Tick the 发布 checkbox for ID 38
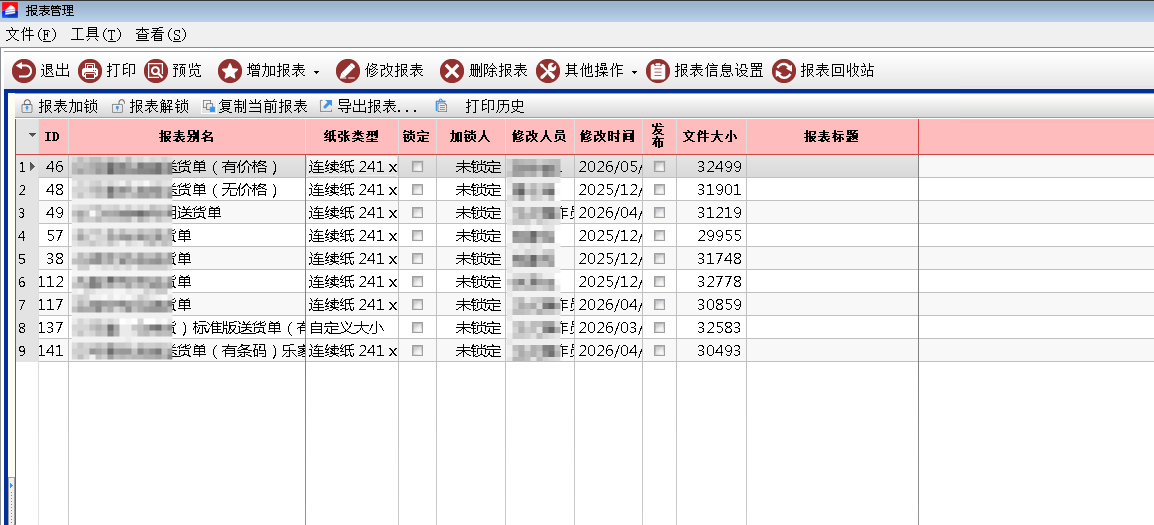Image resolution: width=1154 pixels, height=525 pixels. (659, 258)
